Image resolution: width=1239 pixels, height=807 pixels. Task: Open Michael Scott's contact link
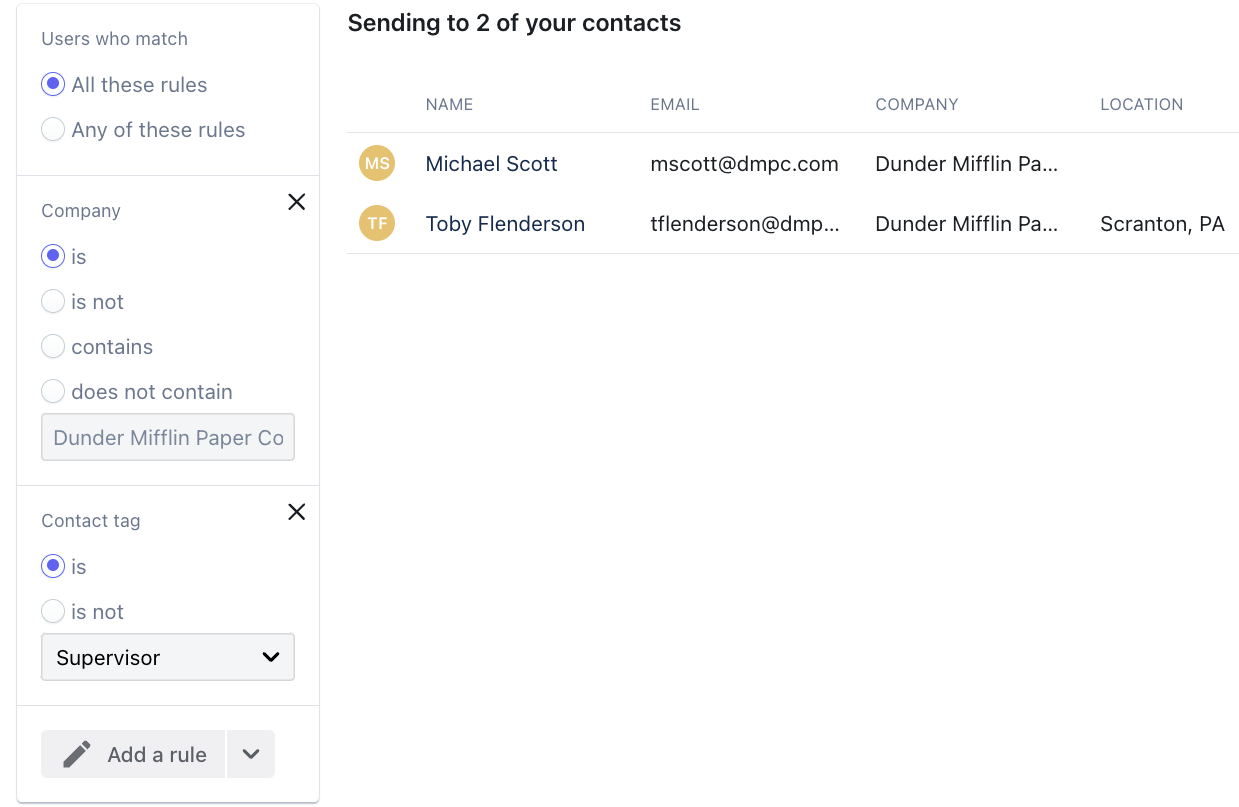[x=491, y=164]
